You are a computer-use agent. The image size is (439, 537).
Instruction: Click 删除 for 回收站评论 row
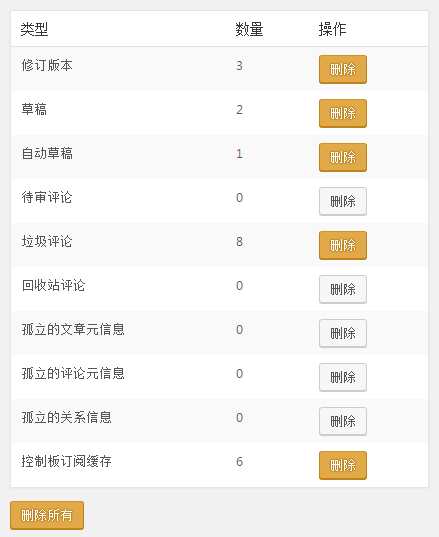click(x=343, y=289)
